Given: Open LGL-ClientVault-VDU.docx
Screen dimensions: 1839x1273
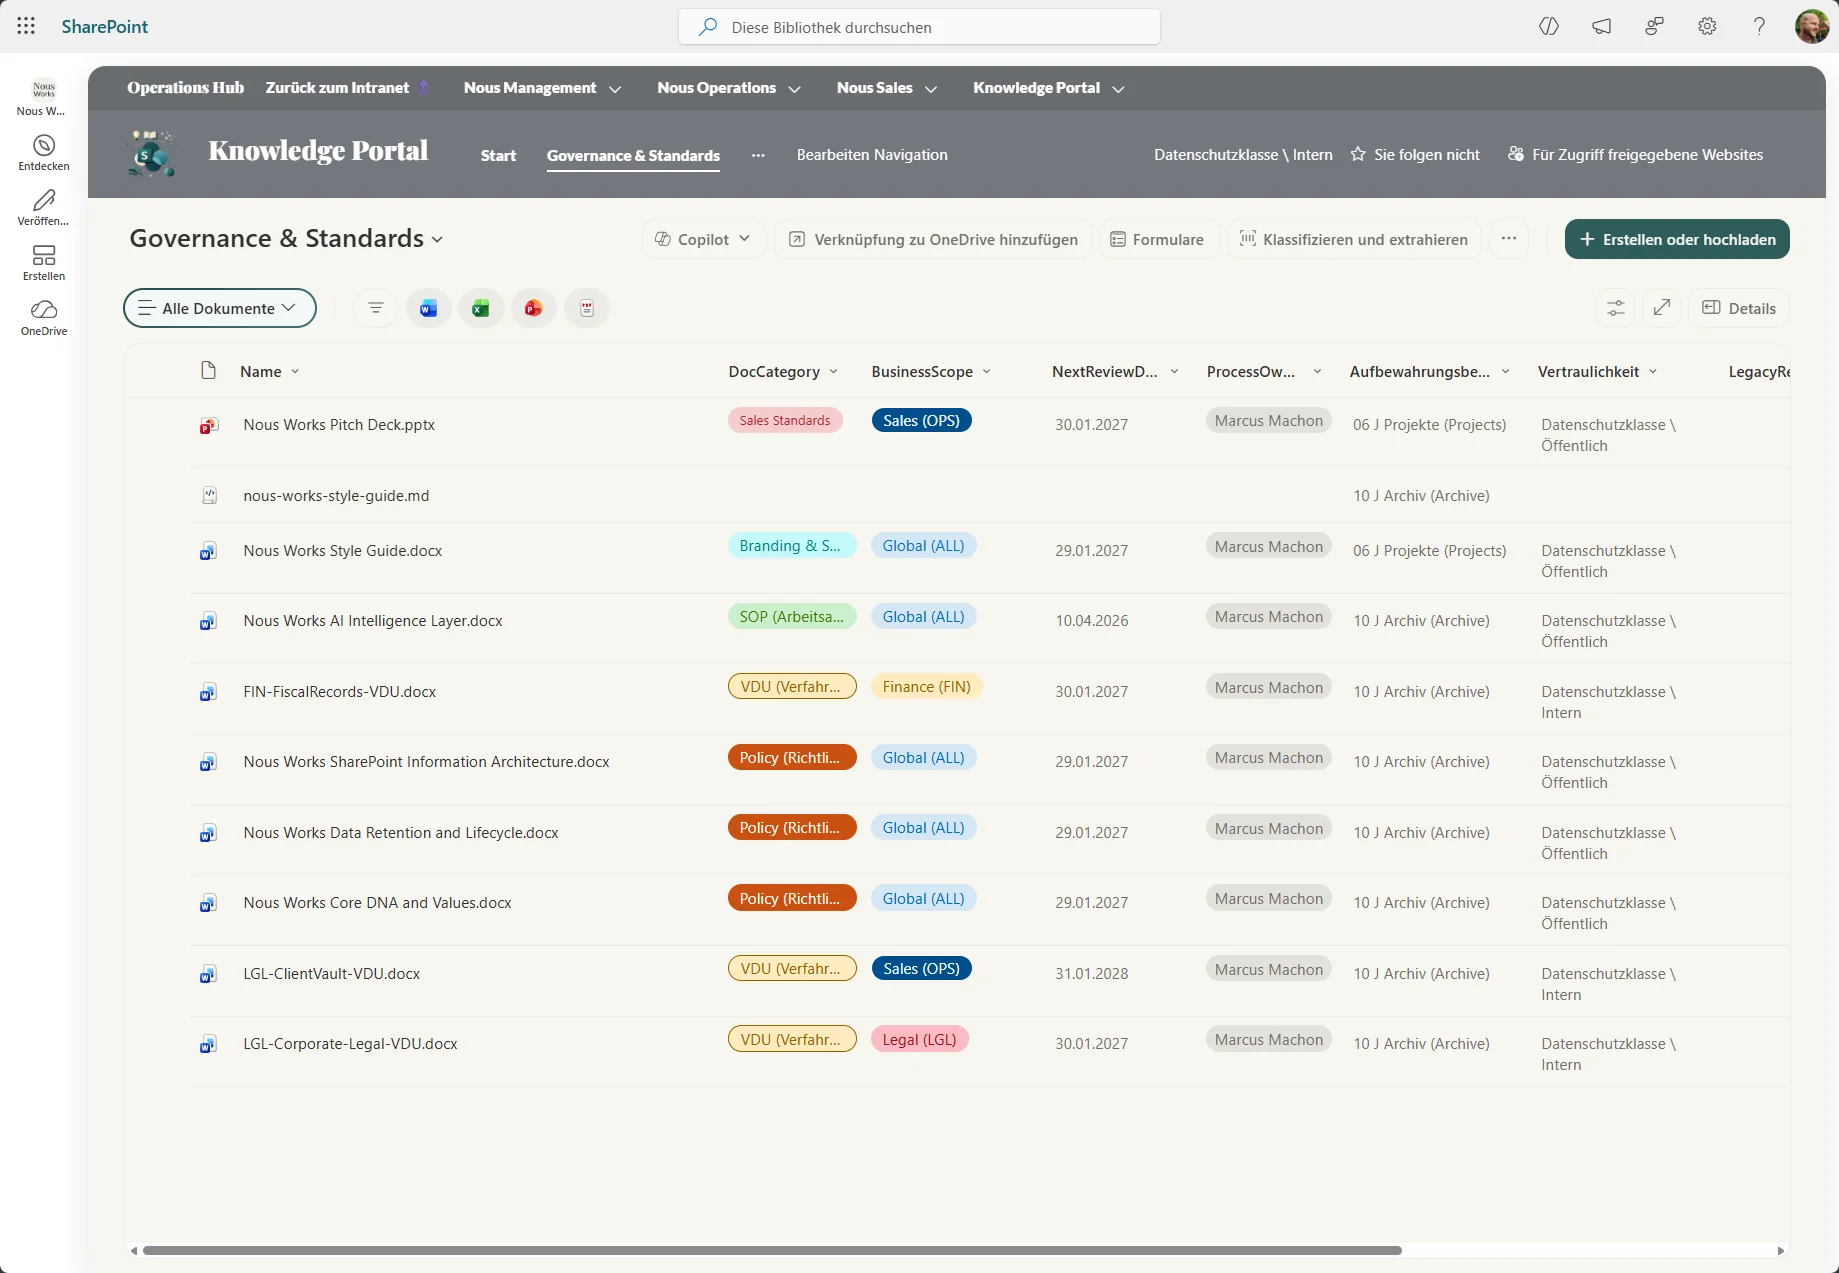Looking at the screenshot, I should pos(332,974).
